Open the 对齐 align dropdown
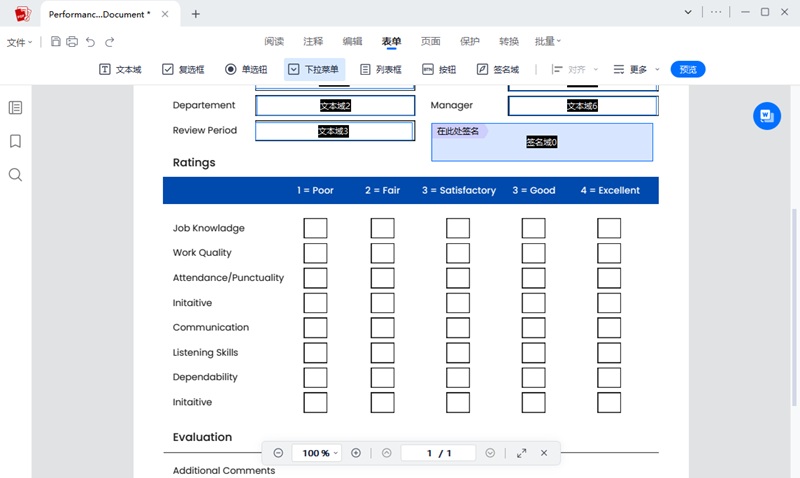Image resolution: width=800 pixels, height=478 pixels. (574, 69)
